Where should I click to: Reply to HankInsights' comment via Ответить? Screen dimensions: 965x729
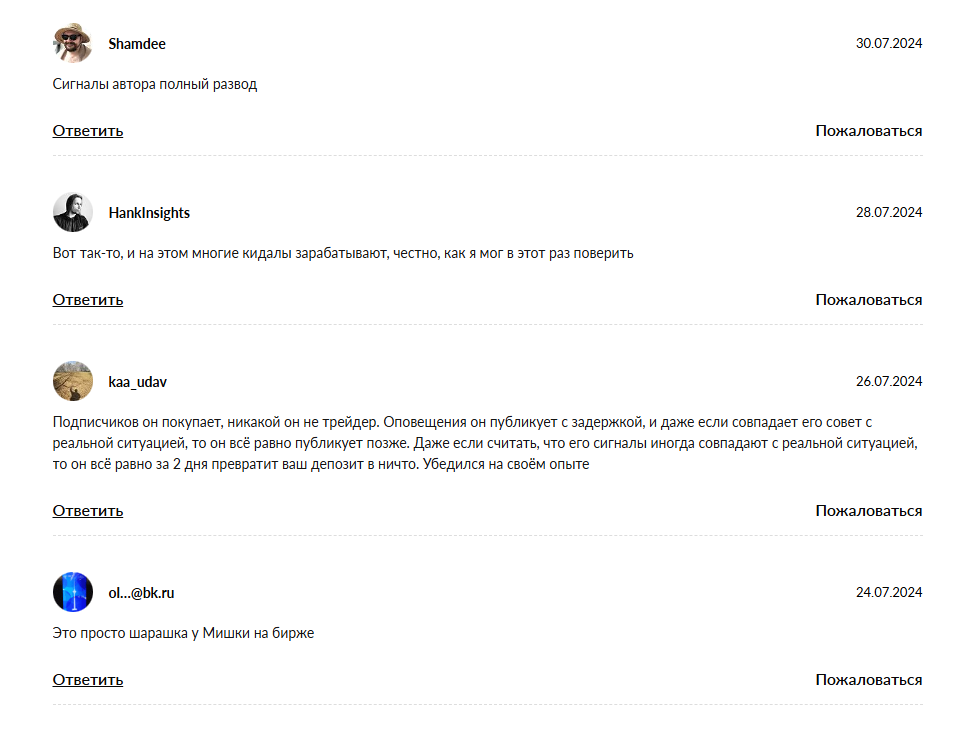tap(87, 300)
